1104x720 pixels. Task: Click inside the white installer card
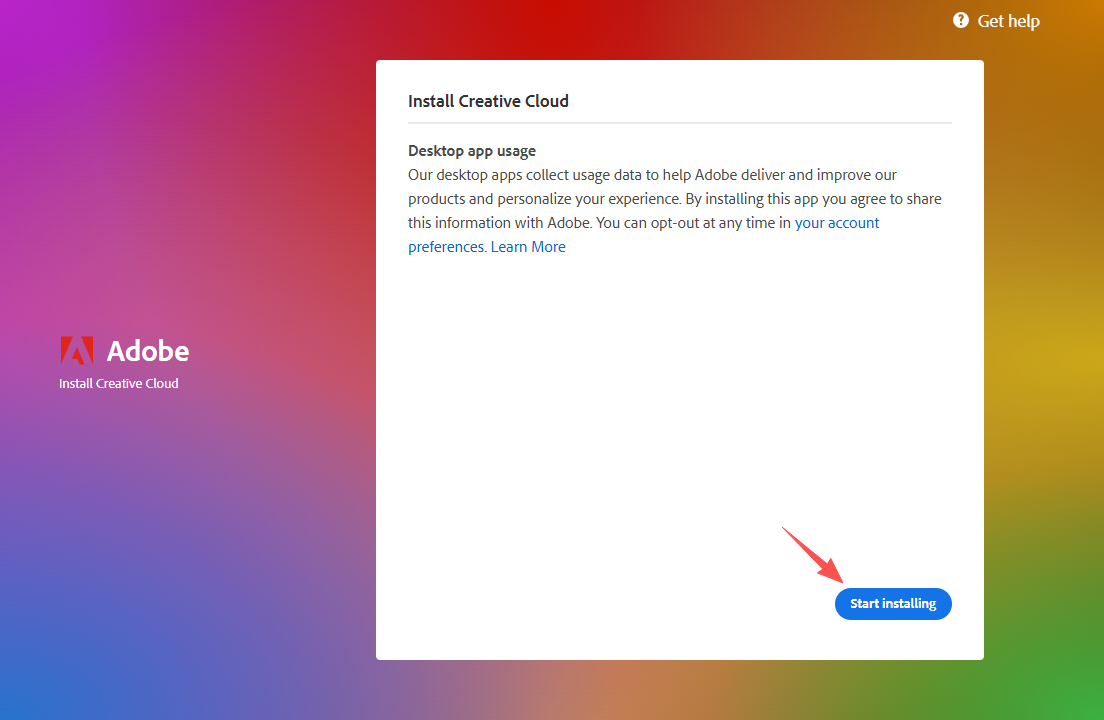[x=680, y=400]
